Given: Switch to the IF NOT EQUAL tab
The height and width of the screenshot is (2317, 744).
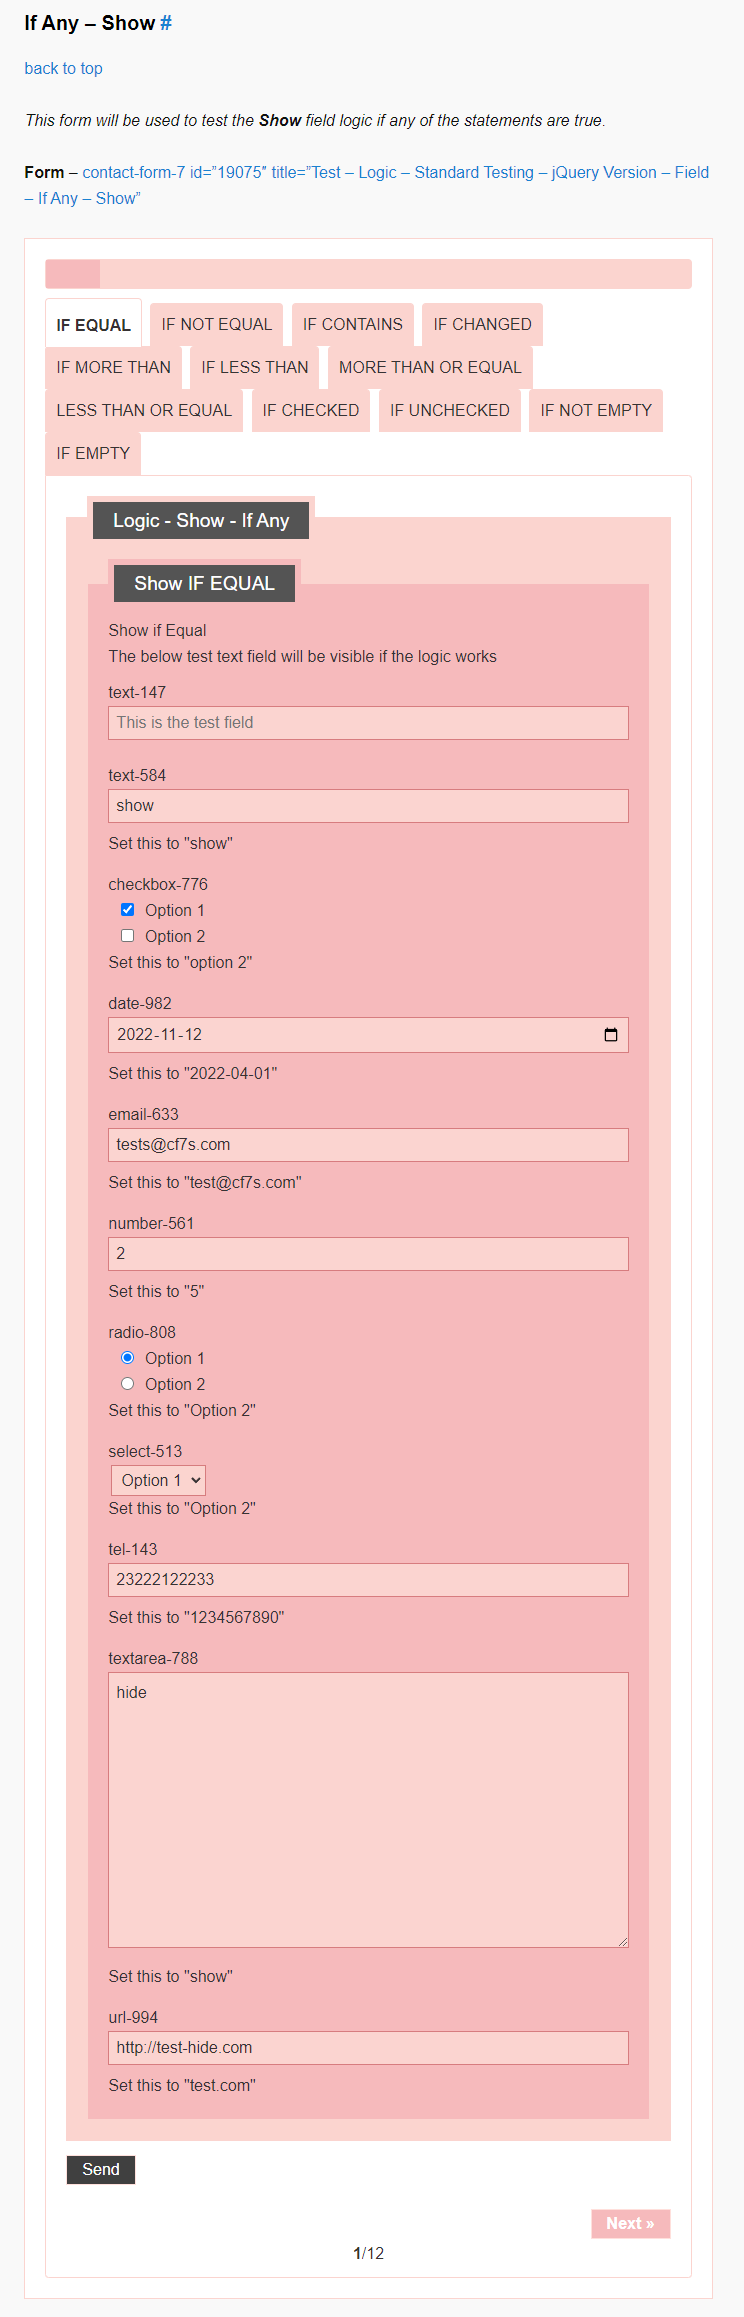Looking at the screenshot, I should pyautogui.click(x=216, y=324).
